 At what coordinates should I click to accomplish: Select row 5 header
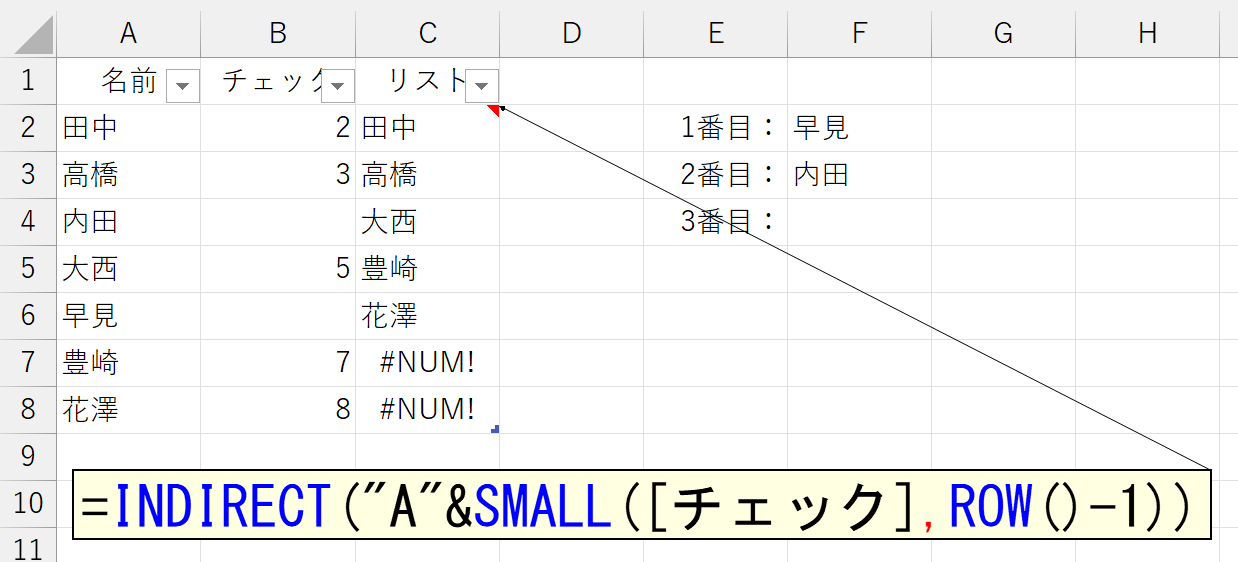coord(28,269)
